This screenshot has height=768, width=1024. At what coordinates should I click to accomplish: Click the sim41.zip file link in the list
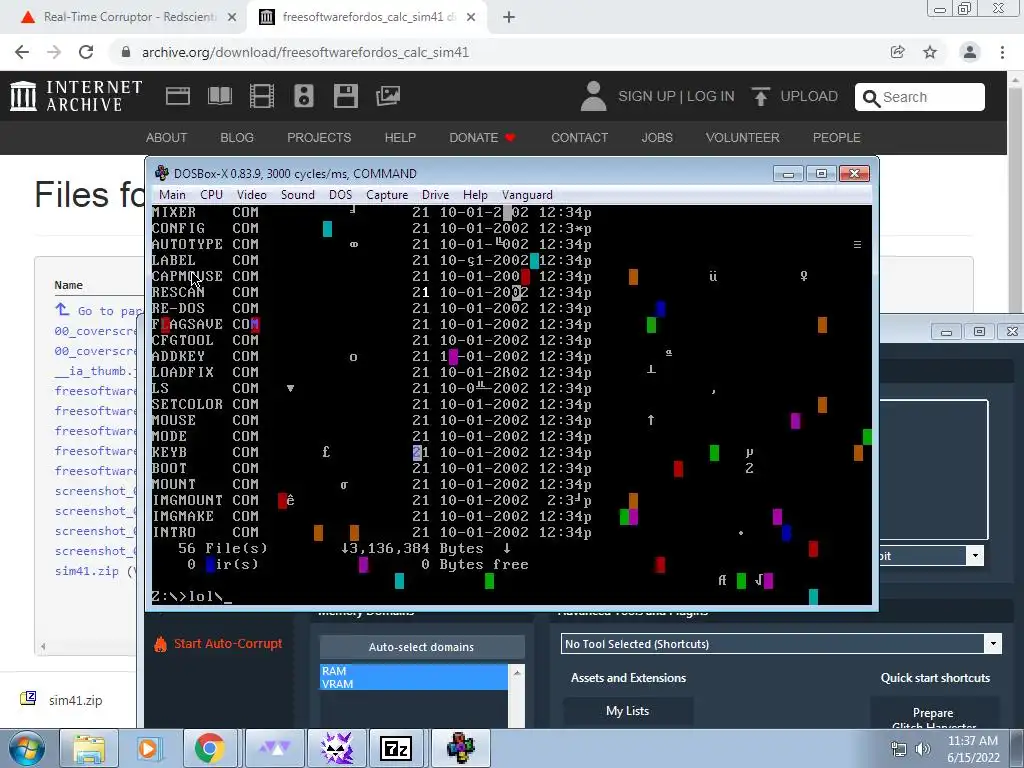click(87, 571)
